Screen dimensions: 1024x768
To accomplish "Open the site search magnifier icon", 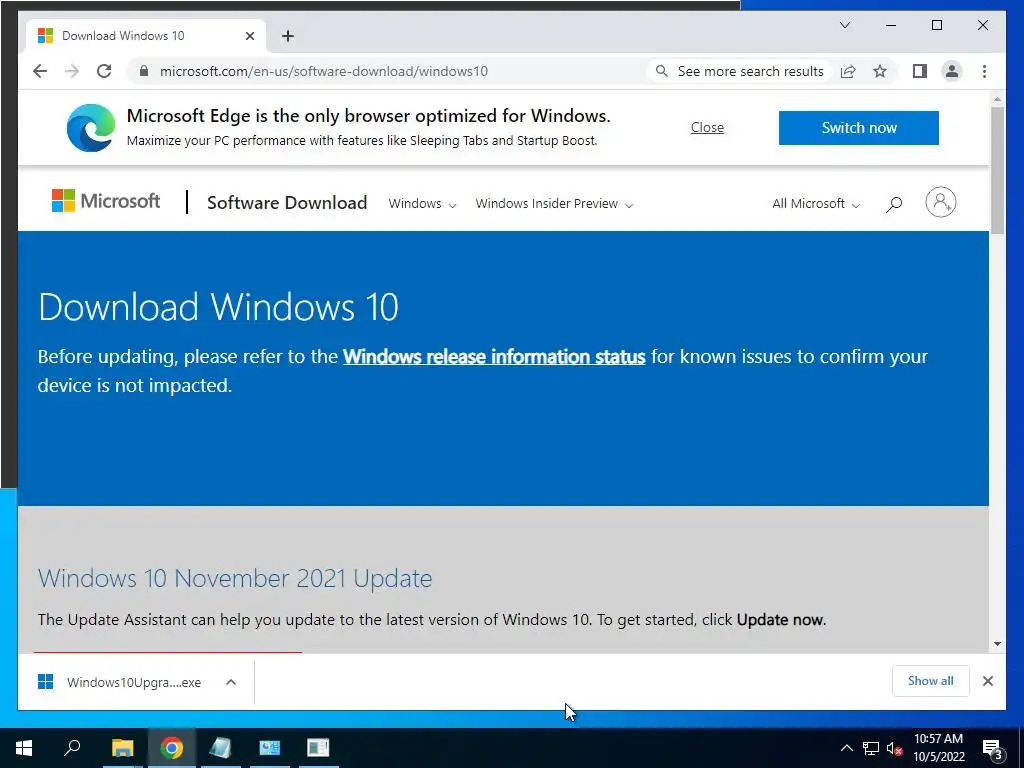I will (x=894, y=204).
